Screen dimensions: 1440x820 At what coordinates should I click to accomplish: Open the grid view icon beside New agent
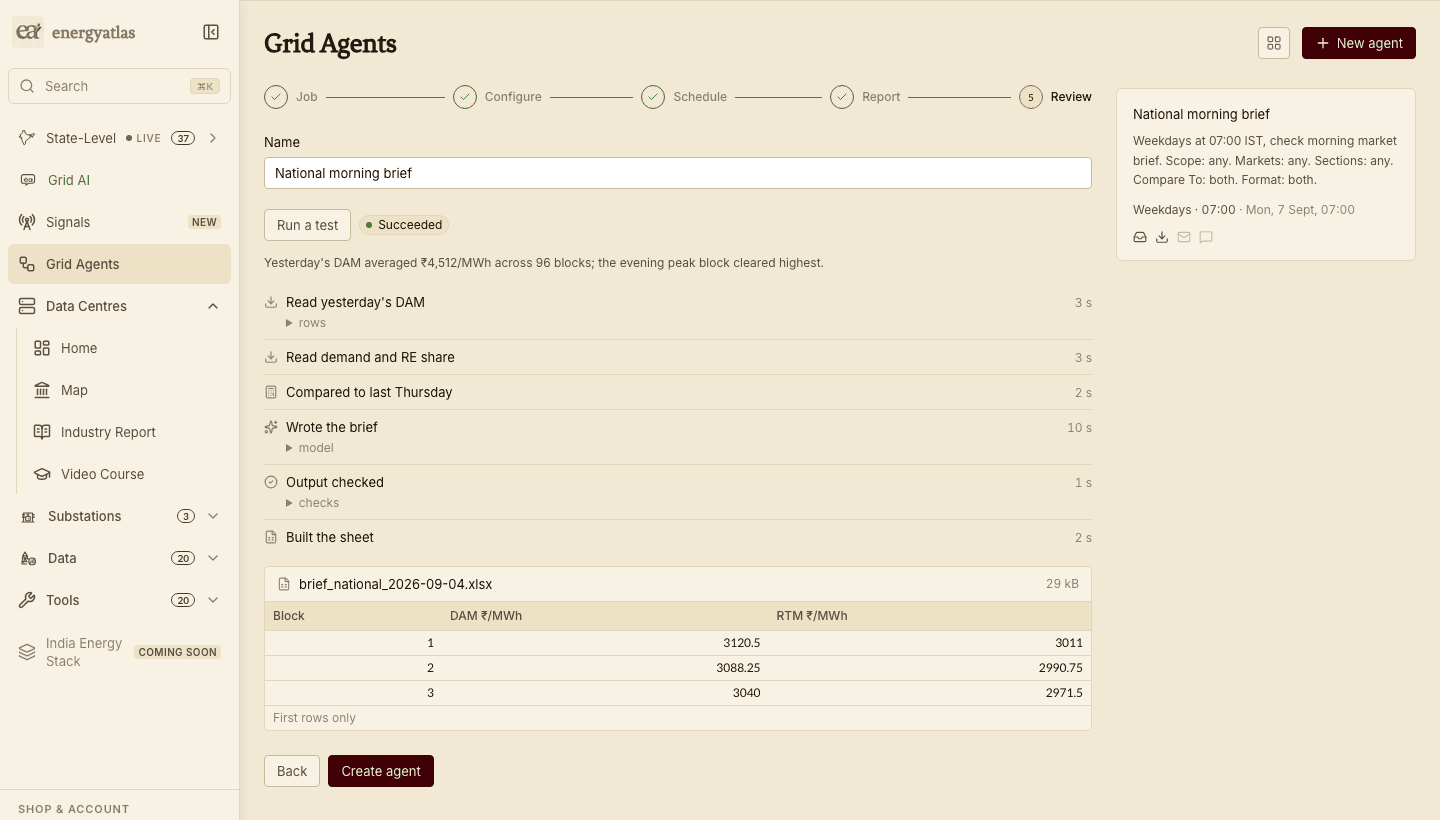pyautogui.click(x=1274, y=43)
